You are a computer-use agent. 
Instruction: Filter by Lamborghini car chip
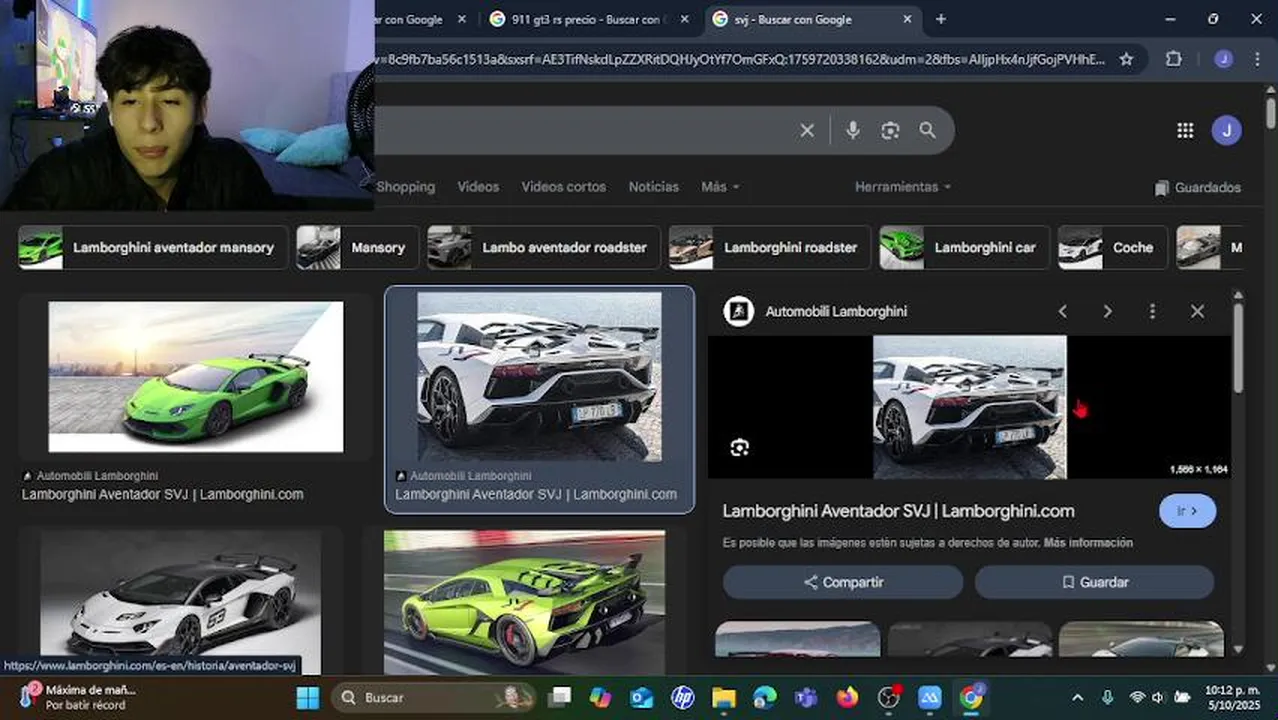pos(964,247)
